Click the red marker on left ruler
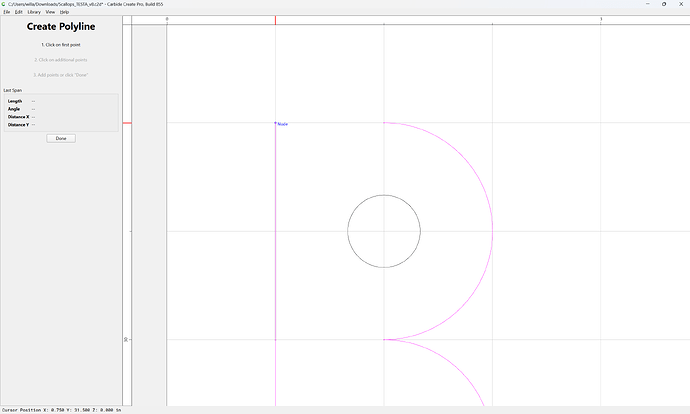Screen dimensions: 690x414 coord(127,123)
